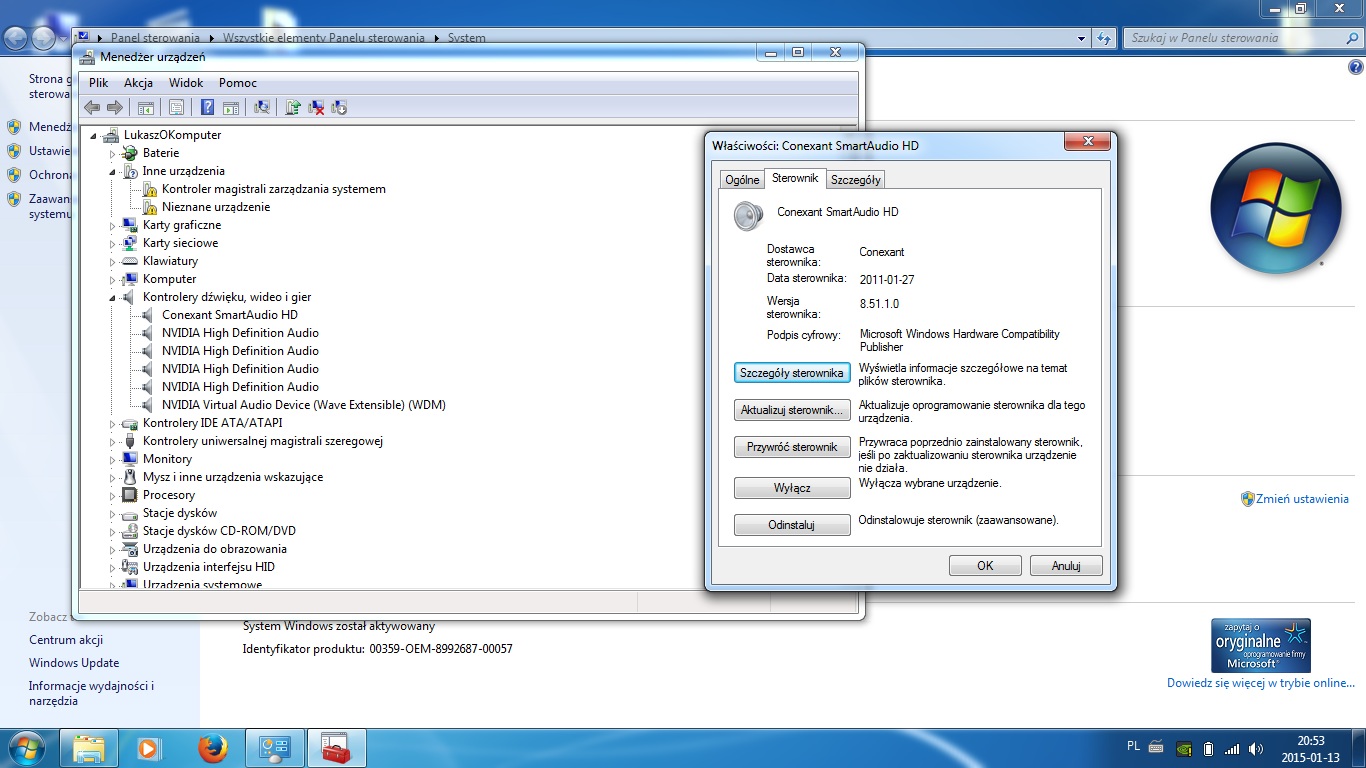Screen dimensions: 1366x768
Task: Switch to the Control Panel taskbar button
Action: coord(274,748)
